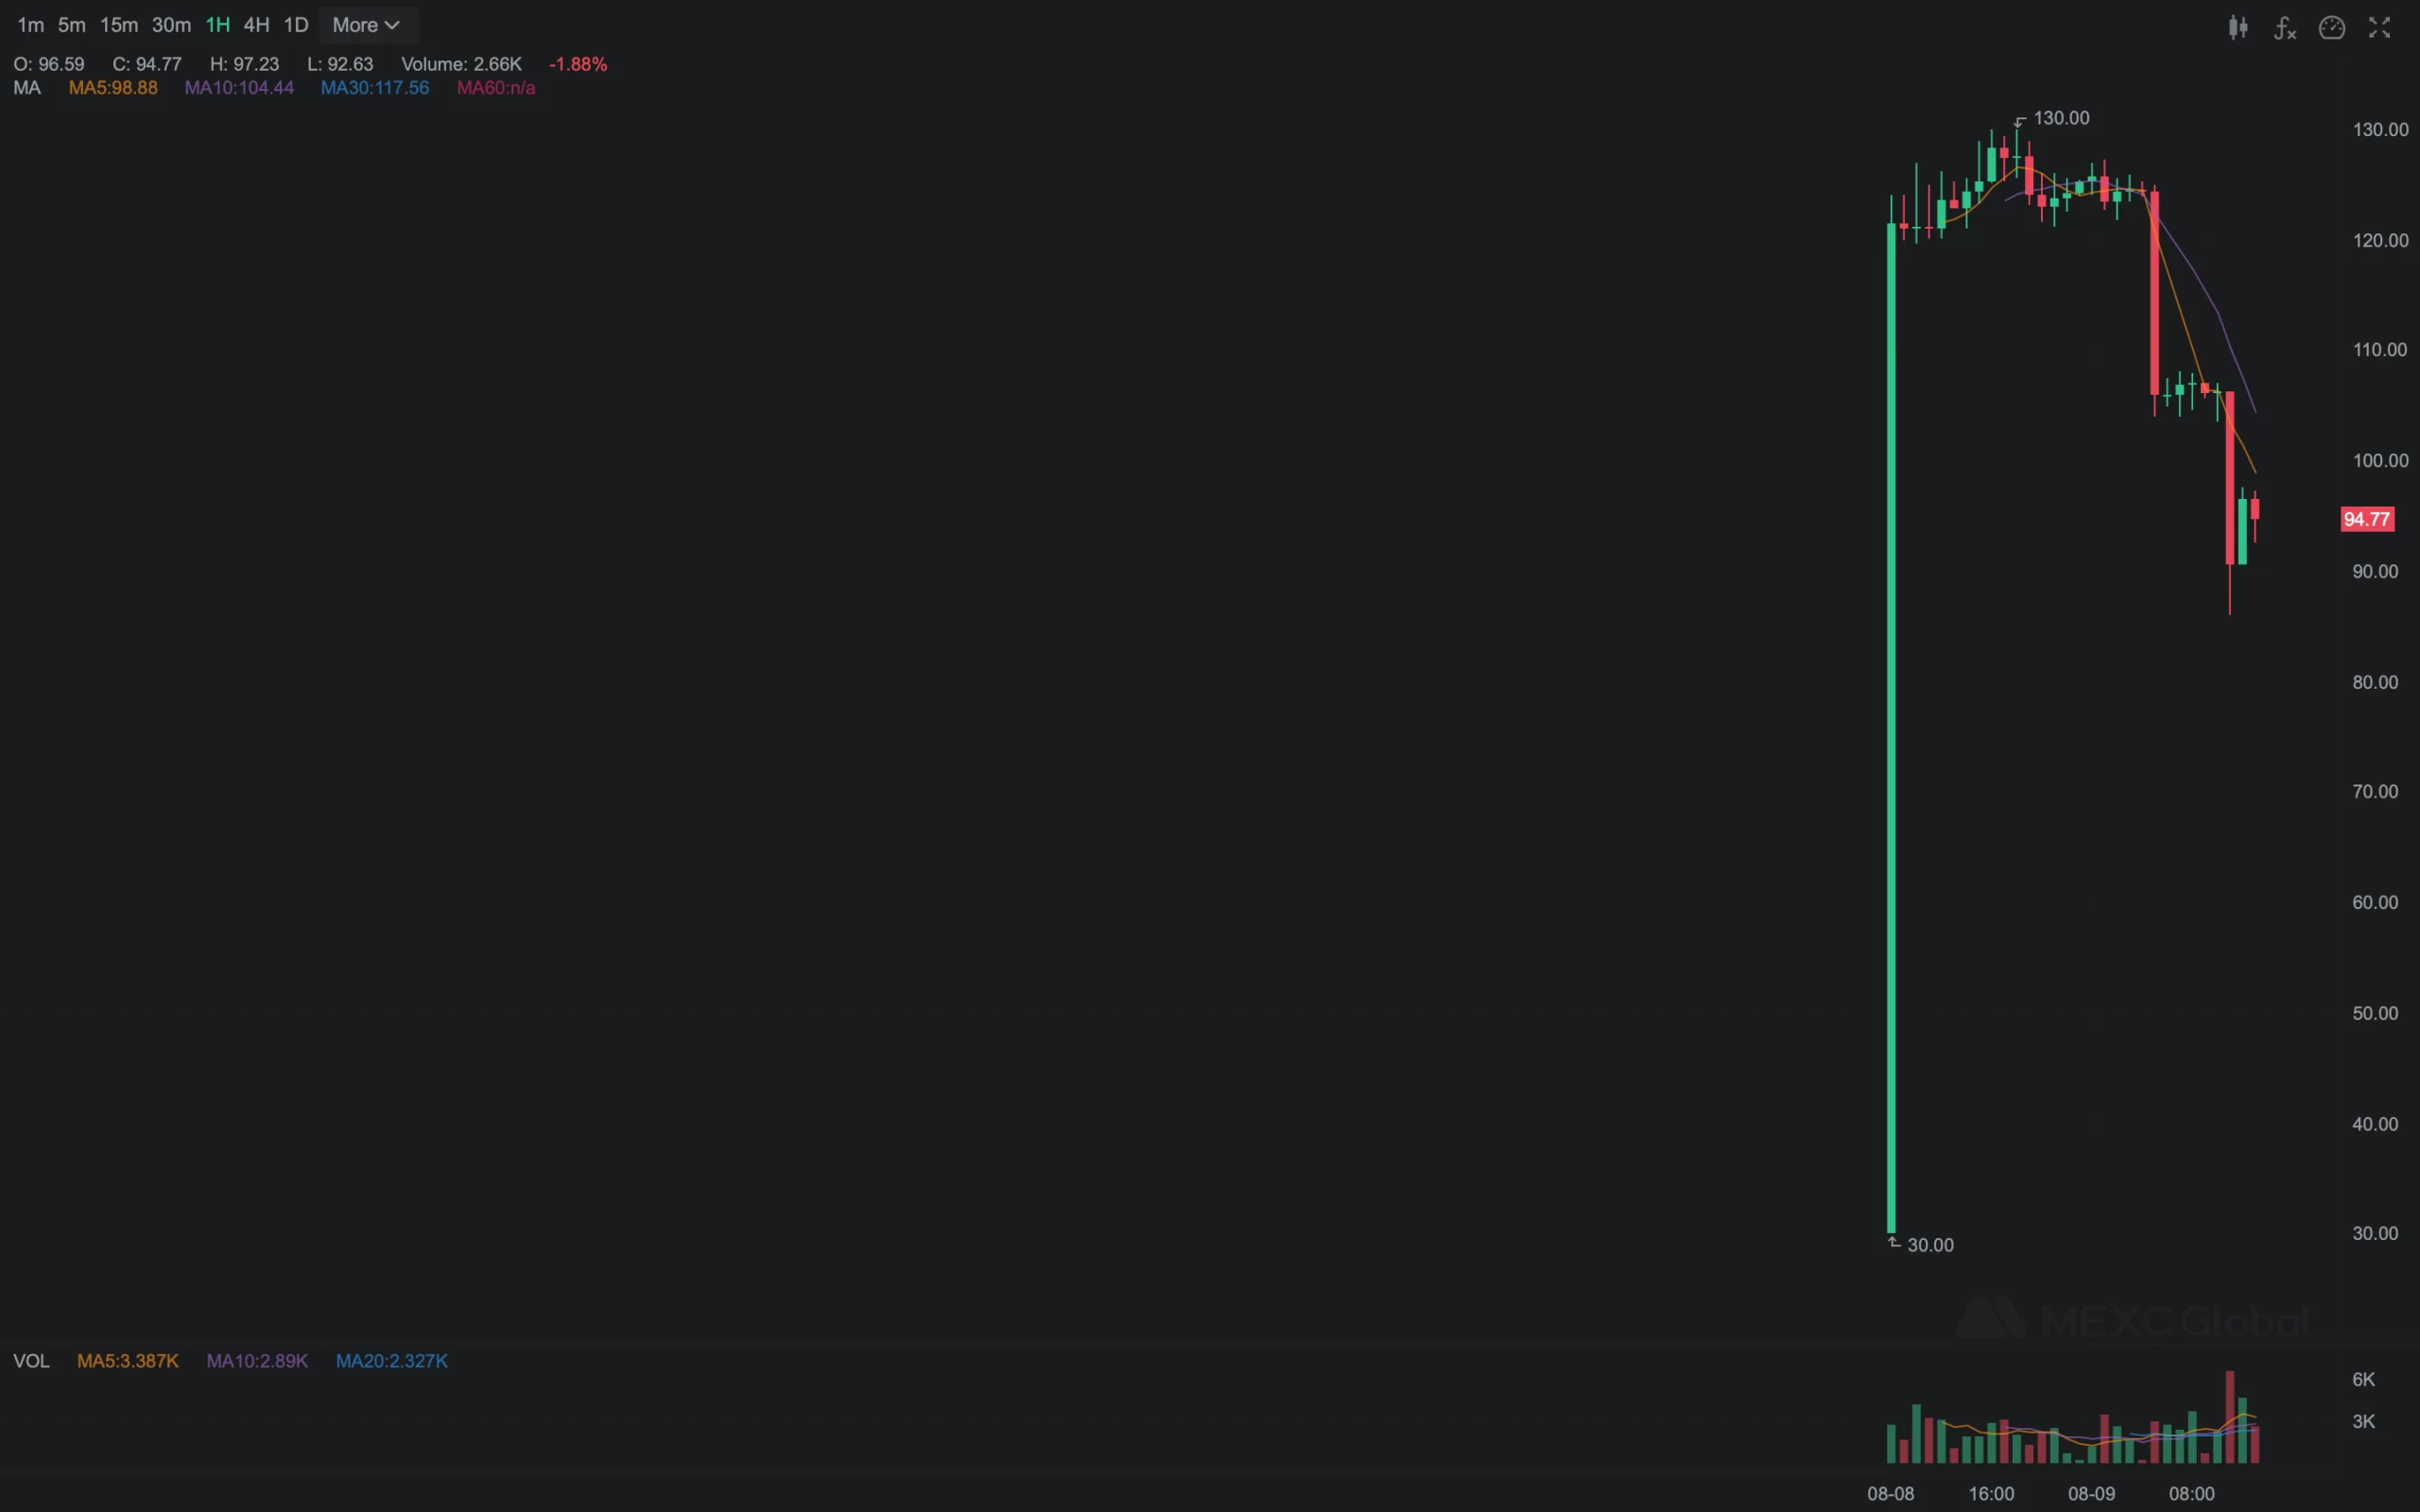Click the 08-08 date axis label
Screen dimensions: 2420x1512
(x=1890, y=1493)
